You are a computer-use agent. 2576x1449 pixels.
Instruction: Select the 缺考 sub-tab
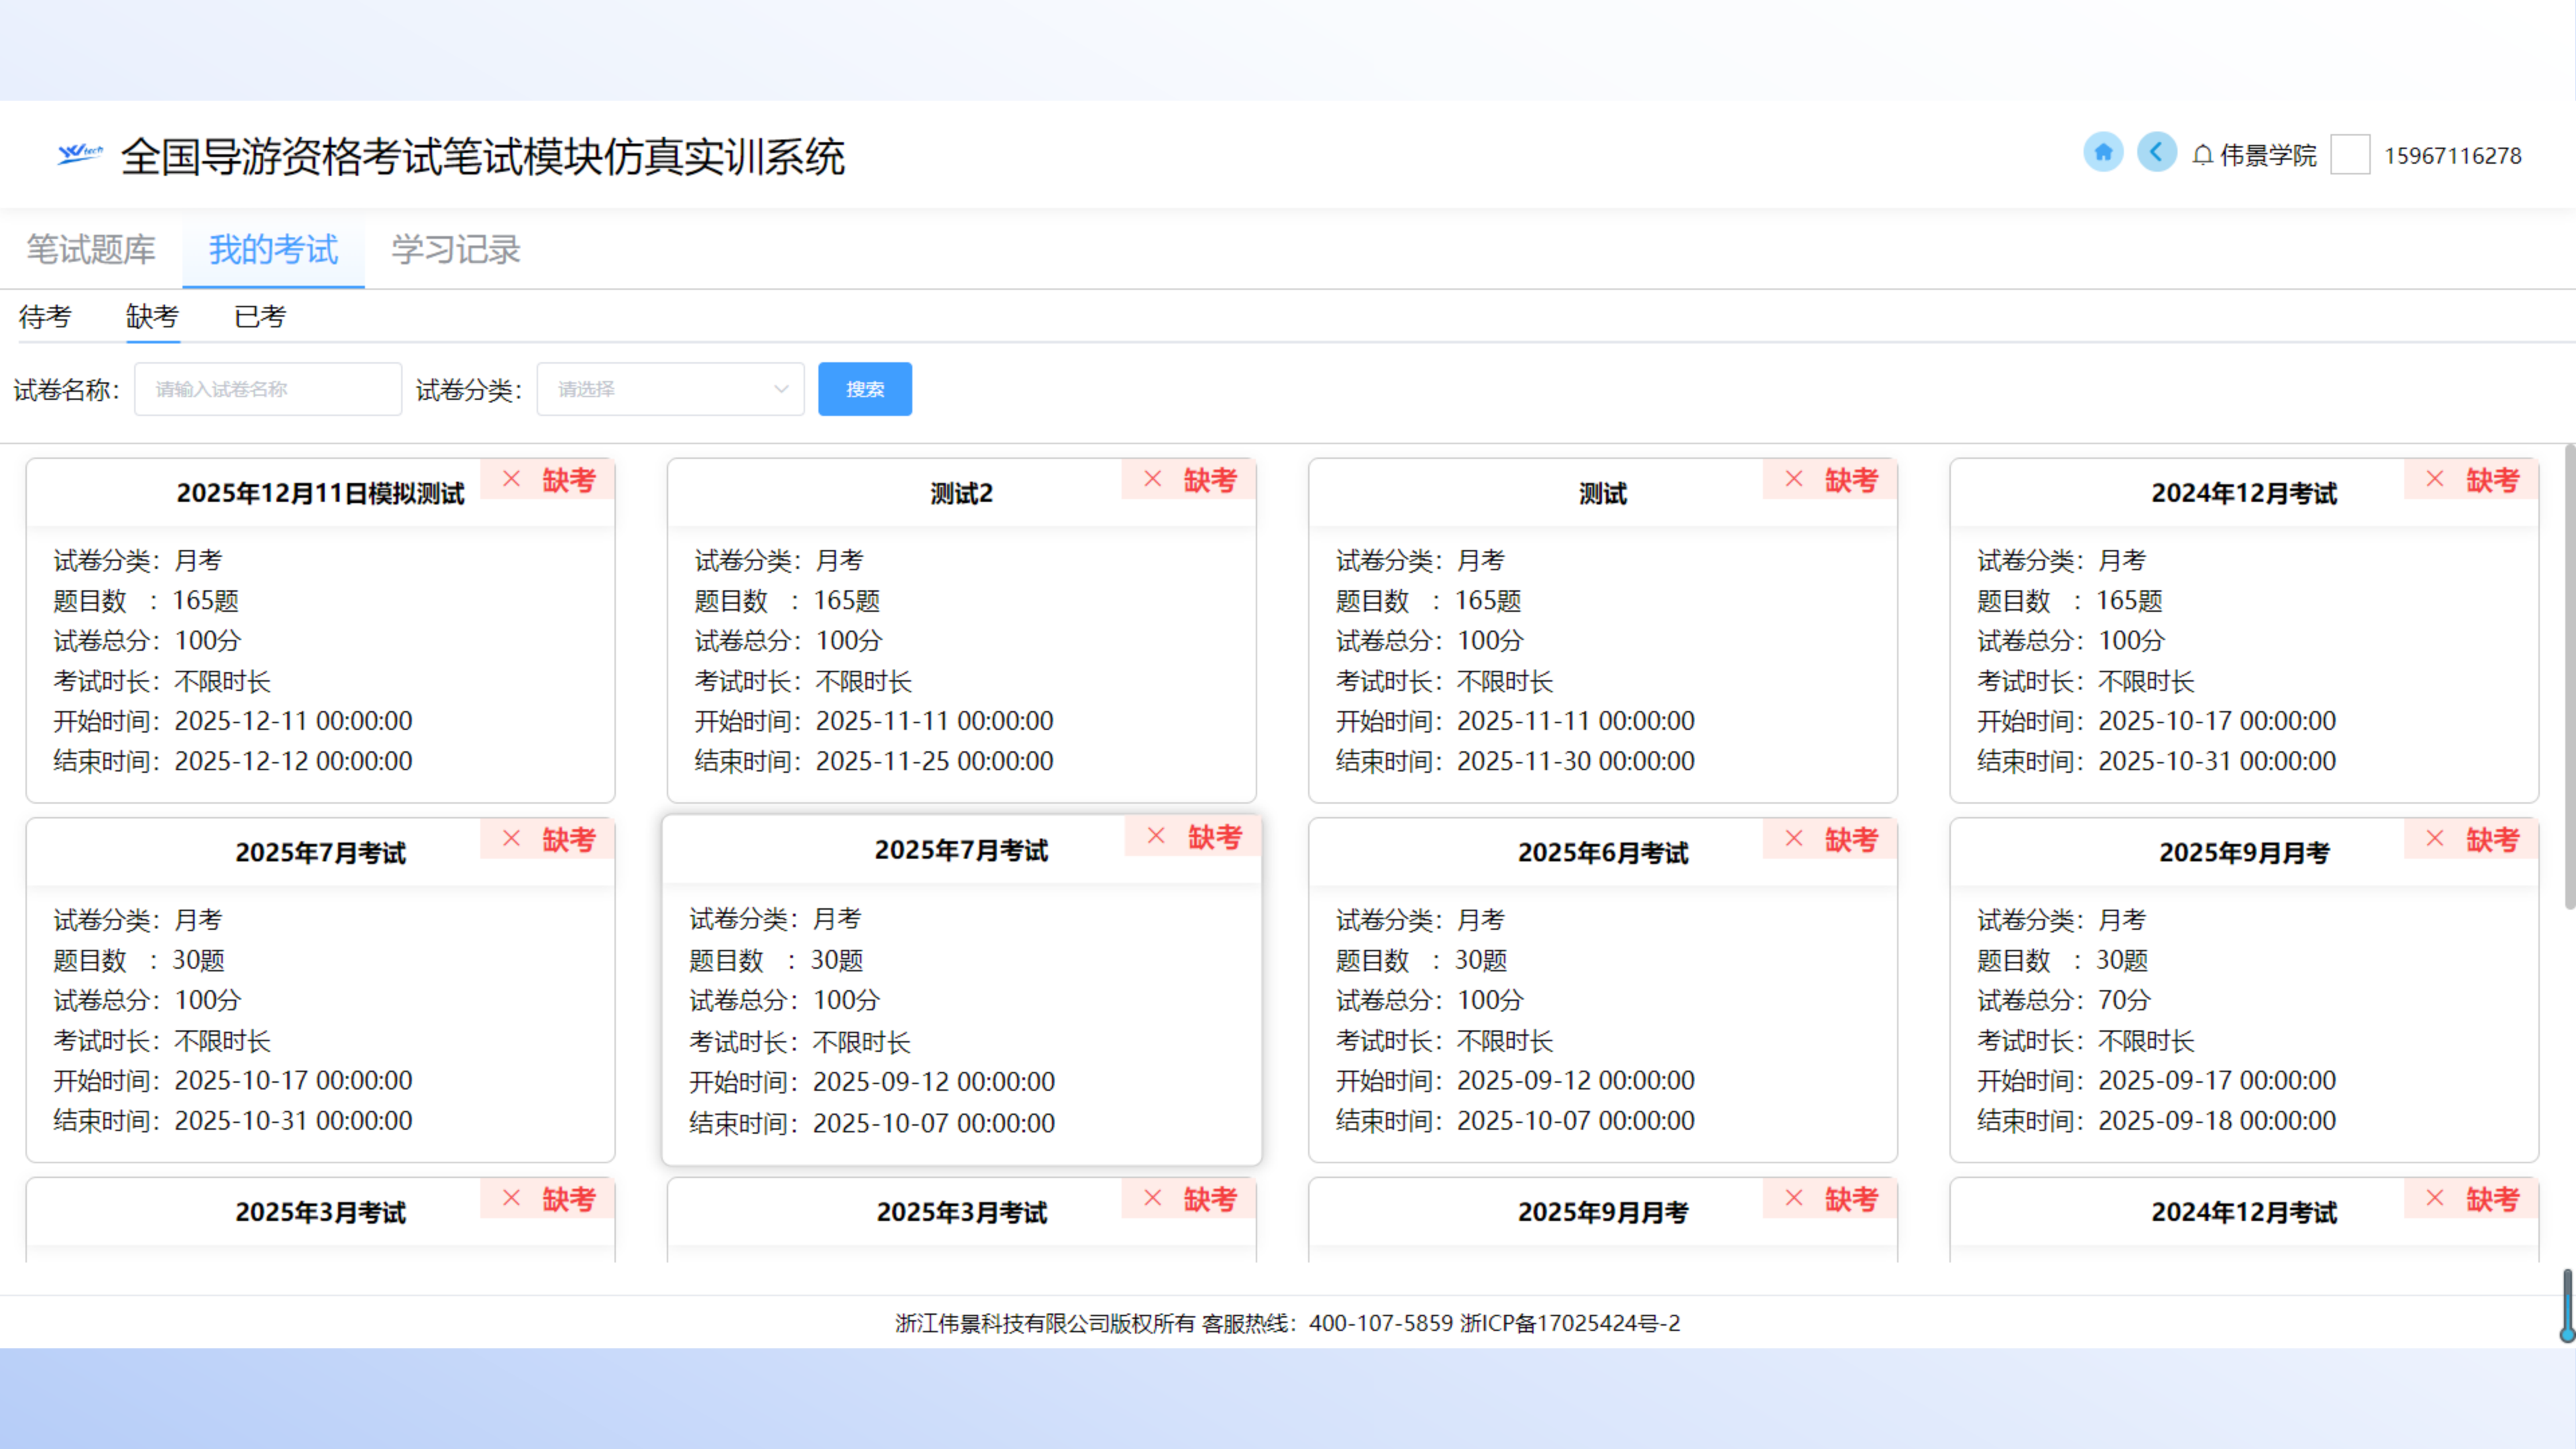point(152,317)
